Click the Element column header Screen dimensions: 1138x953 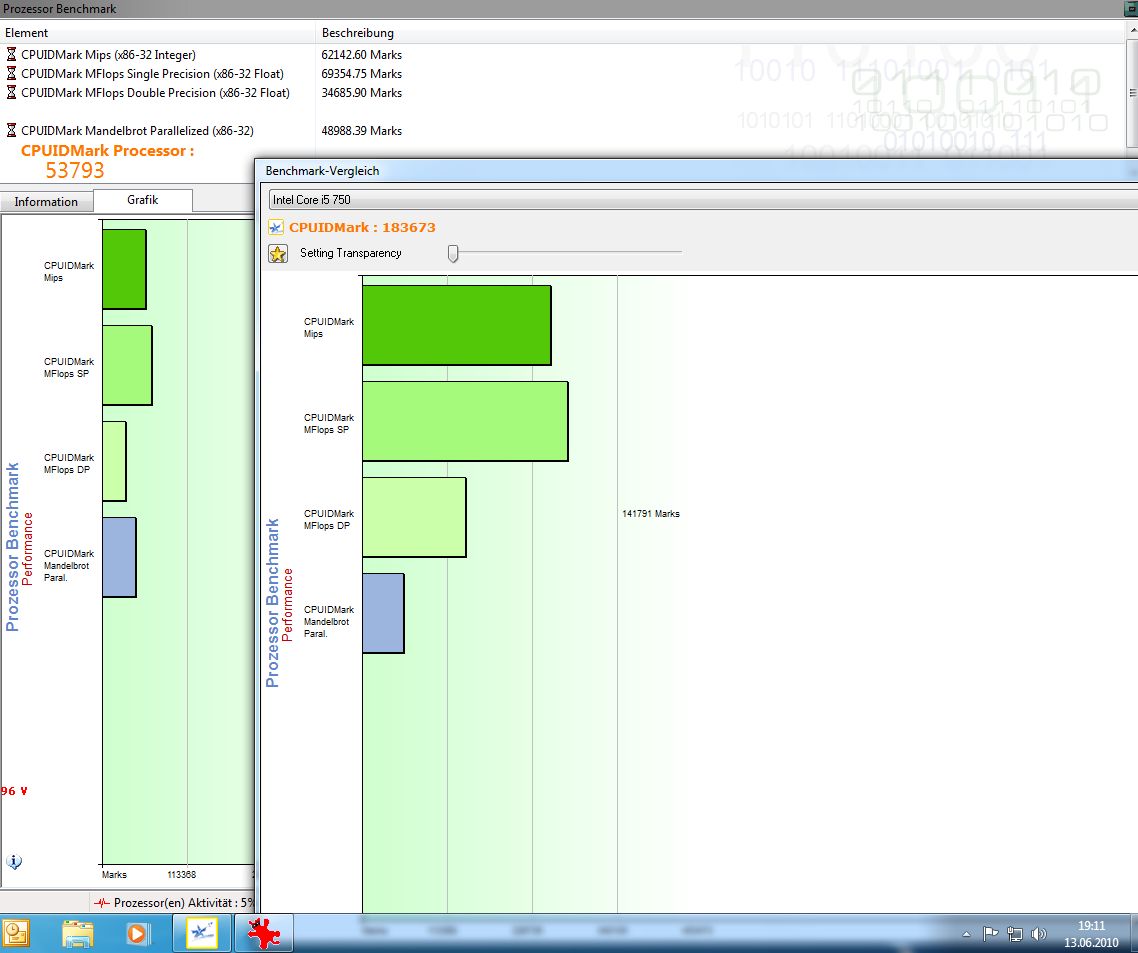(157, 33)
